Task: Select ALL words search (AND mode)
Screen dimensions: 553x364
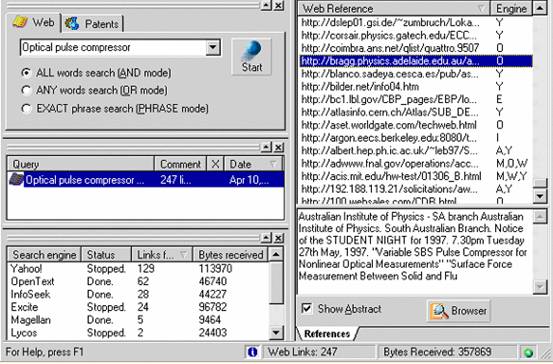Action: tap(26, 73)
